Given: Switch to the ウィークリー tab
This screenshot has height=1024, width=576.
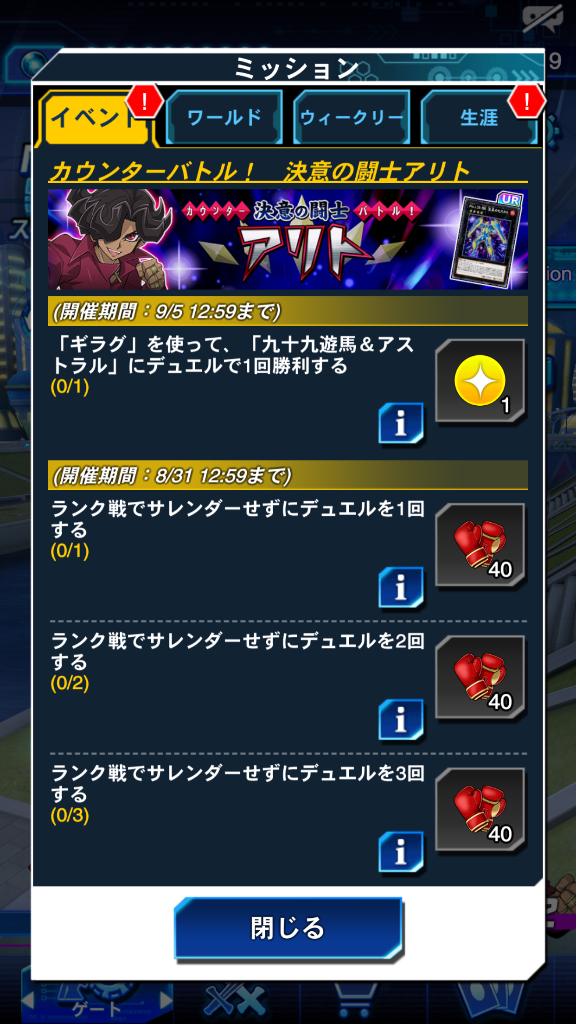Looking at the screenshot, I should [351, 118].
